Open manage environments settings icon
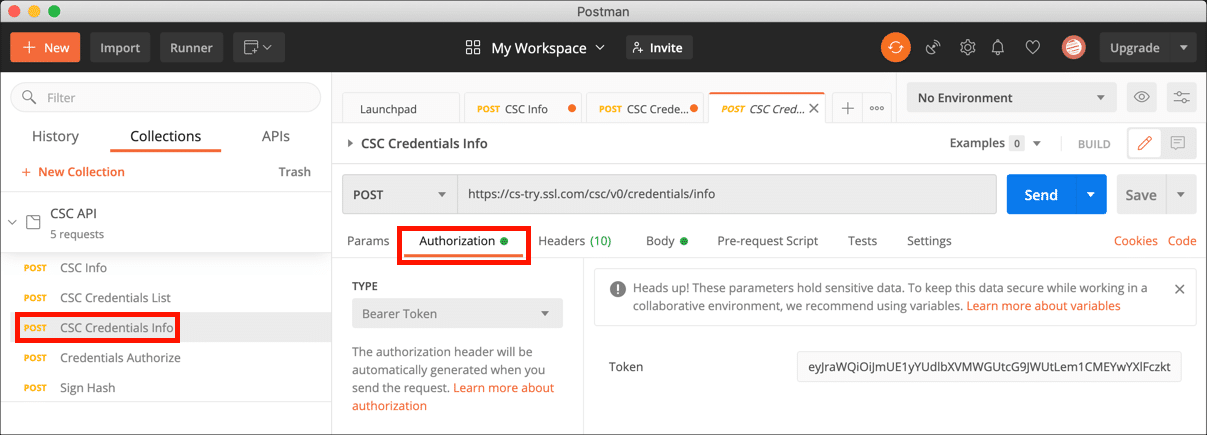1207x435 pixels. pyautogui.click(x=1181, y=98)
